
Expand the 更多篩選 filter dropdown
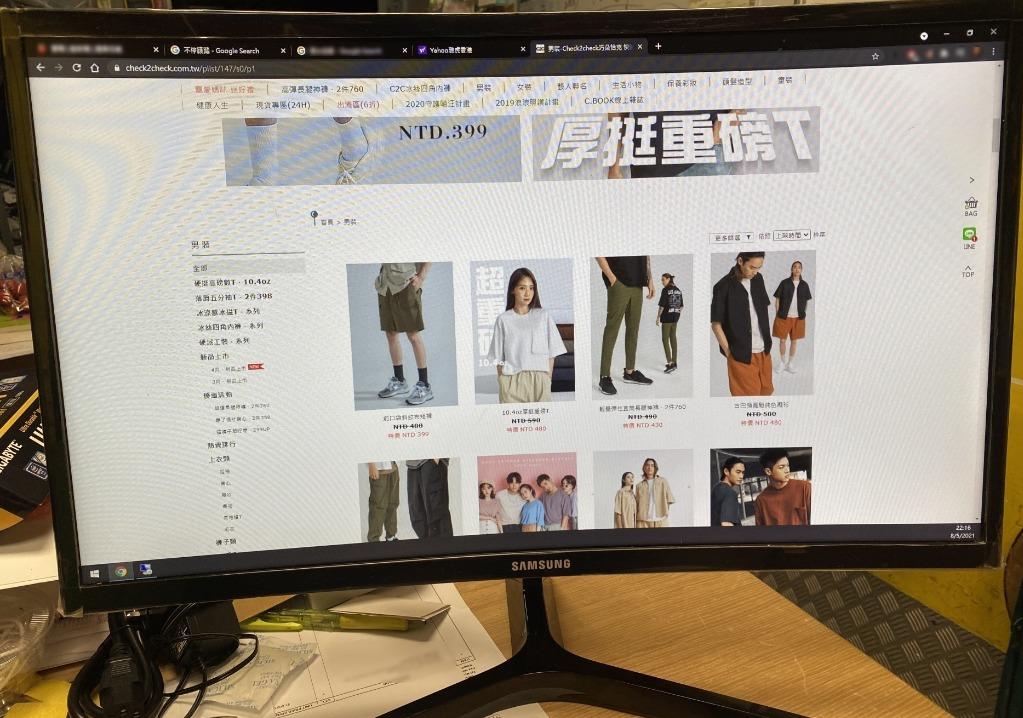731,238
